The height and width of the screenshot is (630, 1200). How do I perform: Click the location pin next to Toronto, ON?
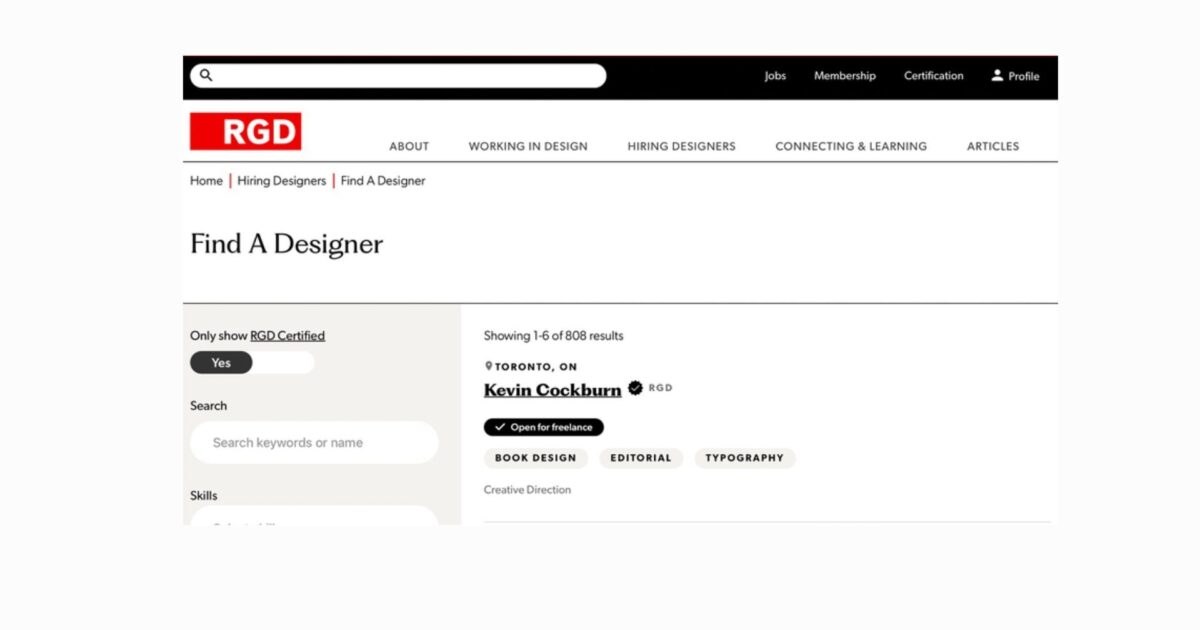[488, 366]
